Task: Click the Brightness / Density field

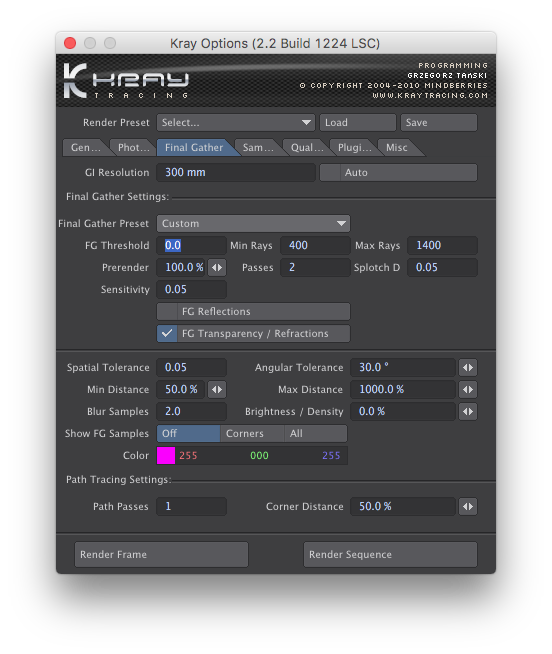Action: point(403,412)
